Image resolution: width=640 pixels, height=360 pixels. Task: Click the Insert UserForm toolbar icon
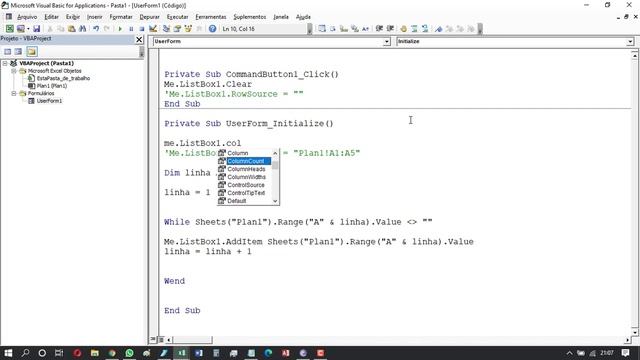click(20, 29)
